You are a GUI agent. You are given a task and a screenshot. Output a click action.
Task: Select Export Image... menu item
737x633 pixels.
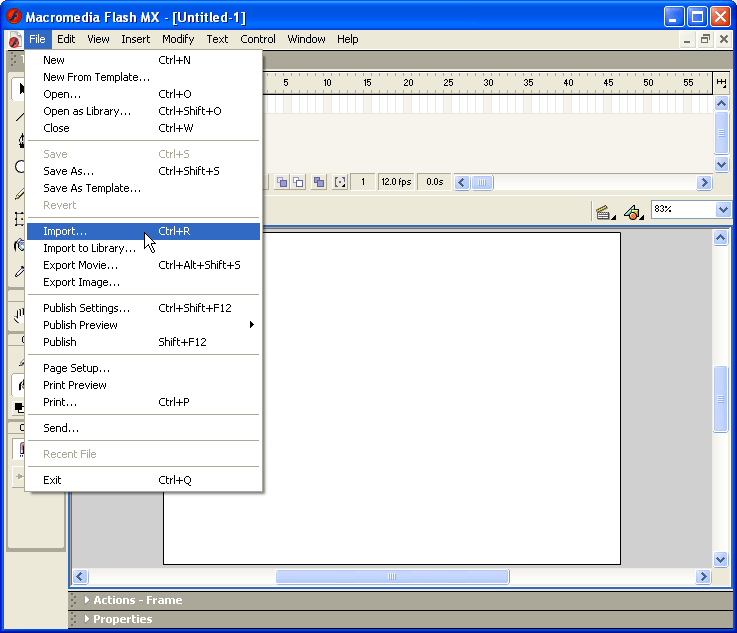[143, 282]
